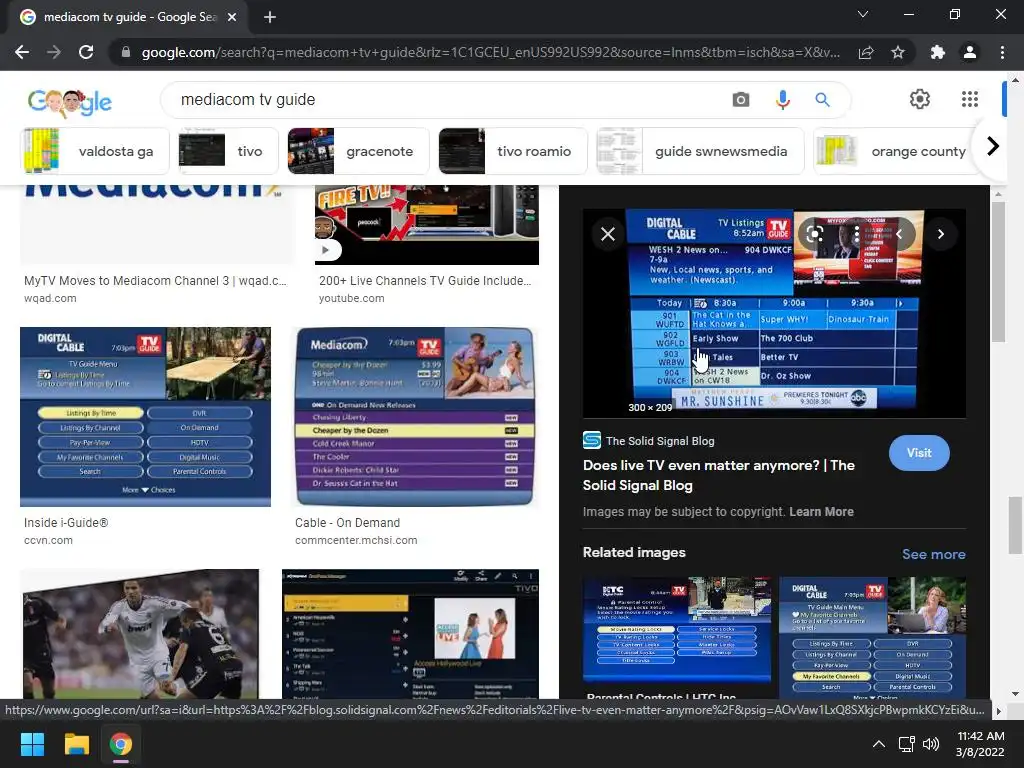Share this page from the address bar
Screen dimensions: 1024x768
(866, 52)
